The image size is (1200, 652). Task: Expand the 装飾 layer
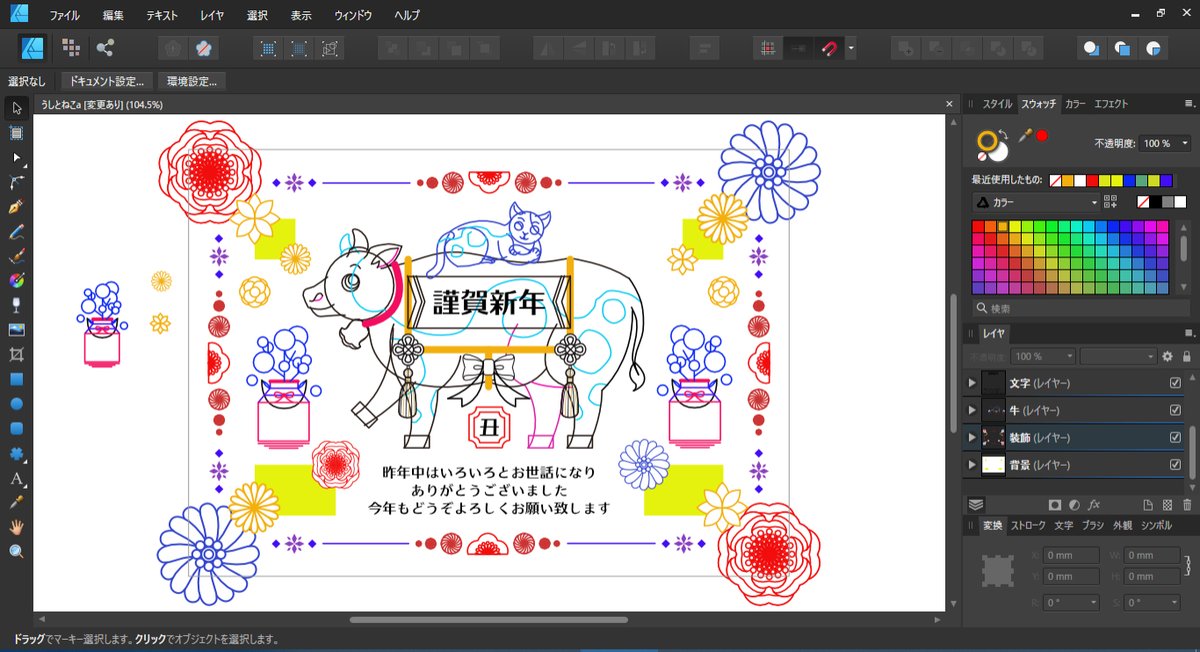click(971, 438)
